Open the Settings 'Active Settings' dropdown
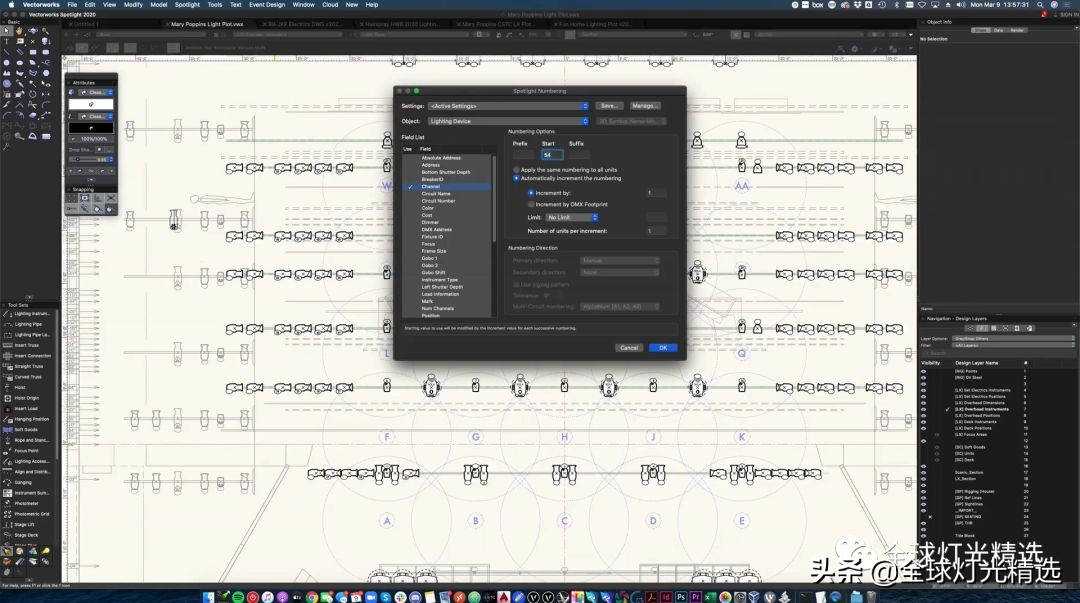The width and height of the screenshot is (1080, 603). (x=508, y=105)
